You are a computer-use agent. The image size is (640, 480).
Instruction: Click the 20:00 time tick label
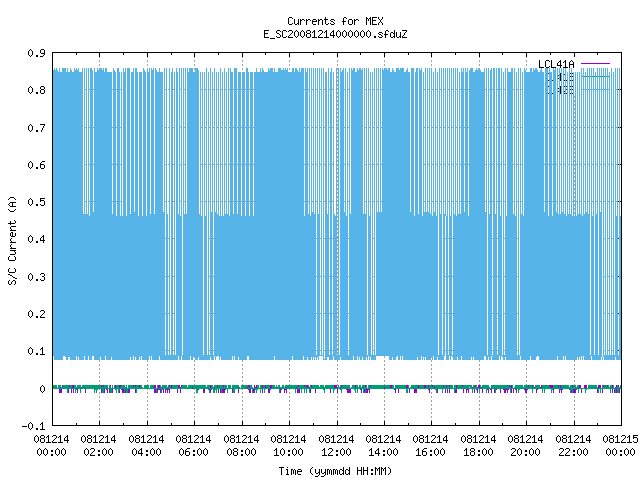pyautogui.click(x=525, y=446)
